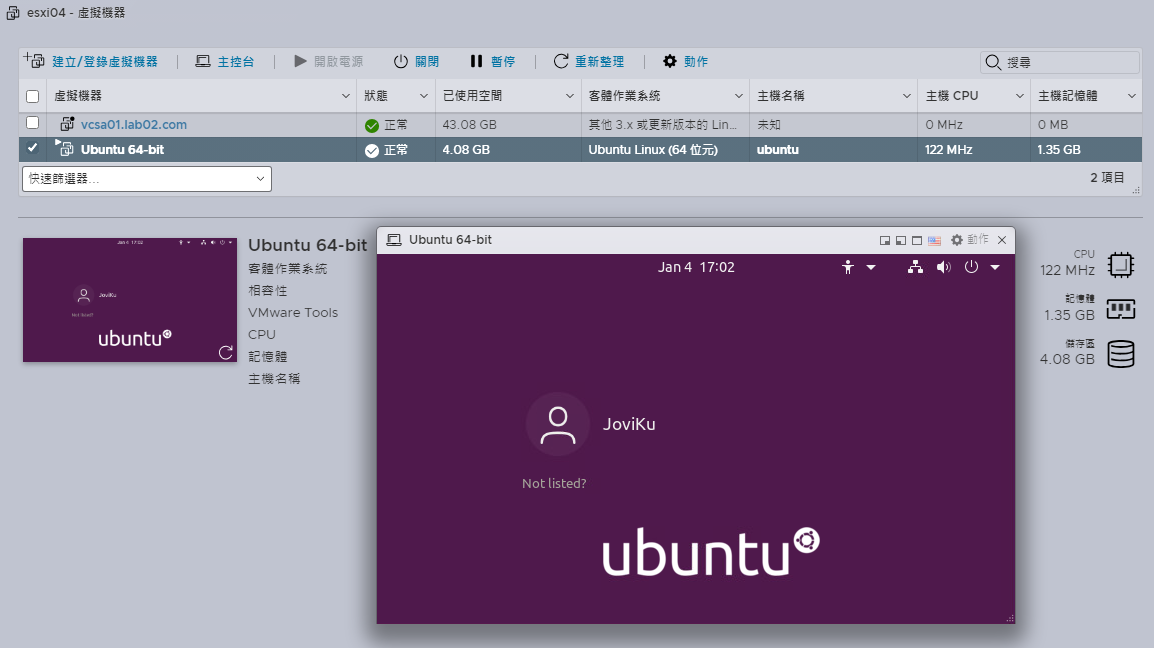Image resolution: width=1154 pixels, height=648 pixels.
Task: Click the VM icon beside vcsa01.lab02.com
Action: point(67,124)
